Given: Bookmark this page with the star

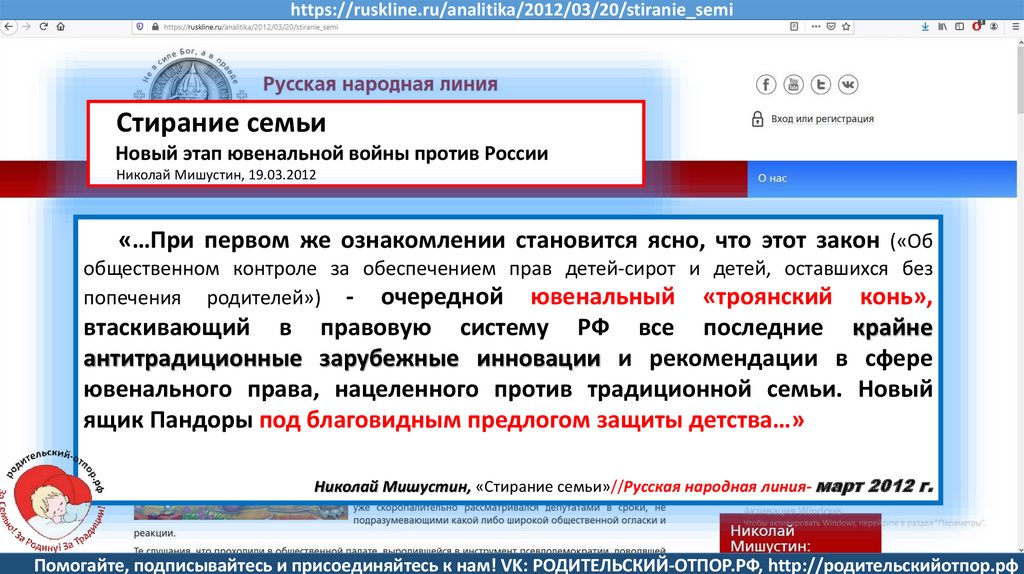Looking at the screenshot, I should [846, 27].
